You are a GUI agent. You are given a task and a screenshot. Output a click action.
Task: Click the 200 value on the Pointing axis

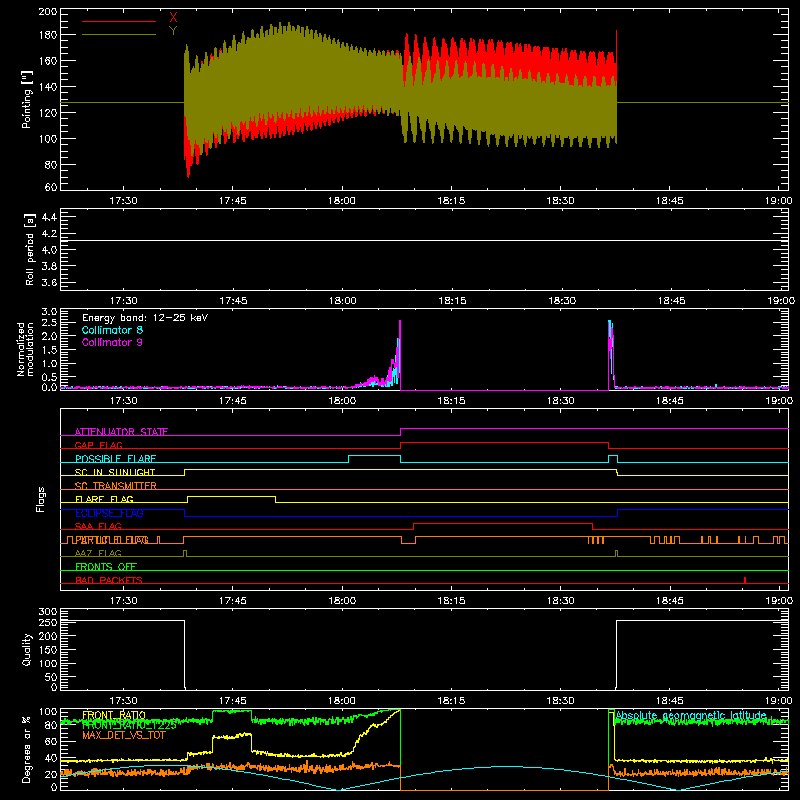point(48,11)
